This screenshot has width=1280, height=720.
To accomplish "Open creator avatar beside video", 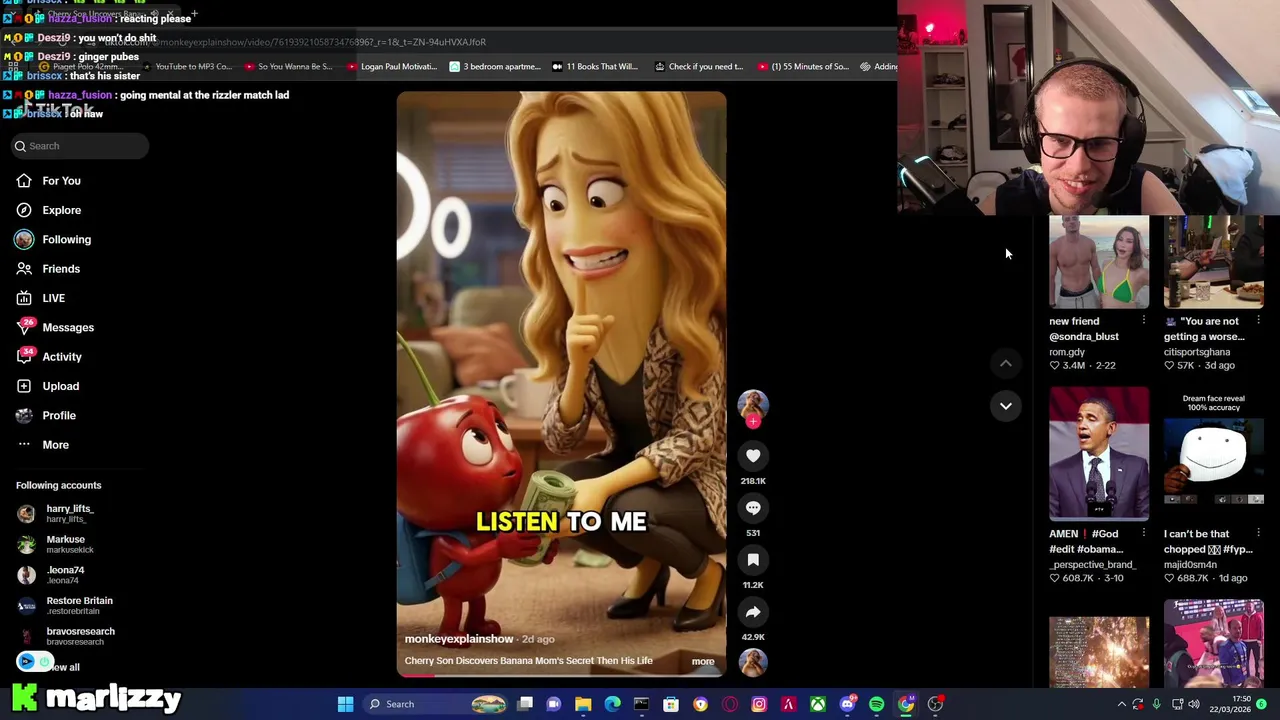I will point(753,404).
